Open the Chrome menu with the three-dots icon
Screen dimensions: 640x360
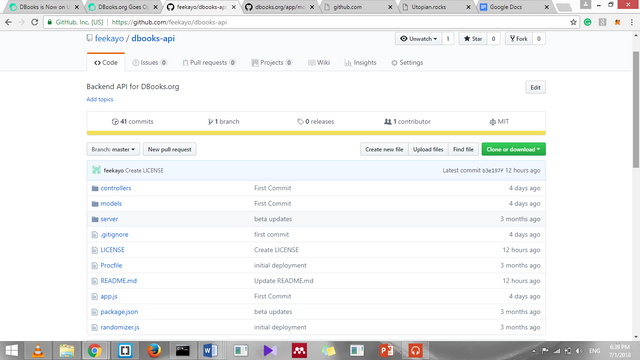pyautogui.click(x=631, y=22)
